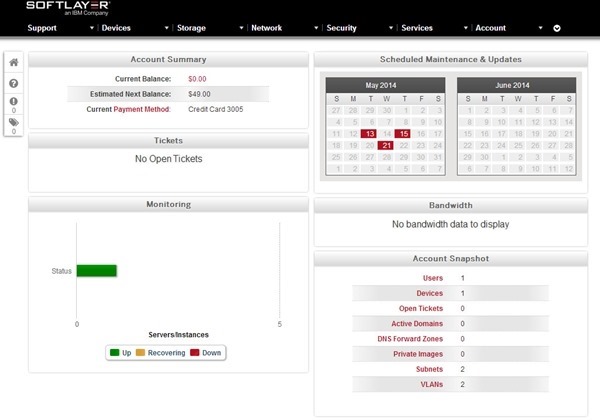
Task: Open the notifications alert icon
Action: pos(14,101)
